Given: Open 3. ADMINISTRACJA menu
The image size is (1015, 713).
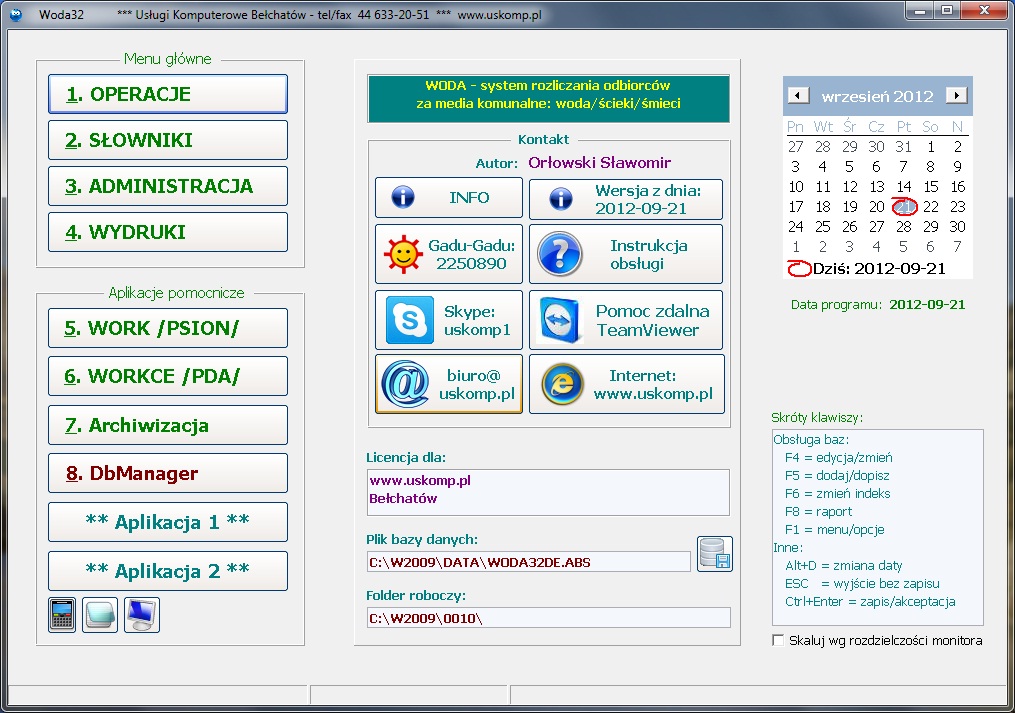Looking at the screenshot, I should pos(167,186).
